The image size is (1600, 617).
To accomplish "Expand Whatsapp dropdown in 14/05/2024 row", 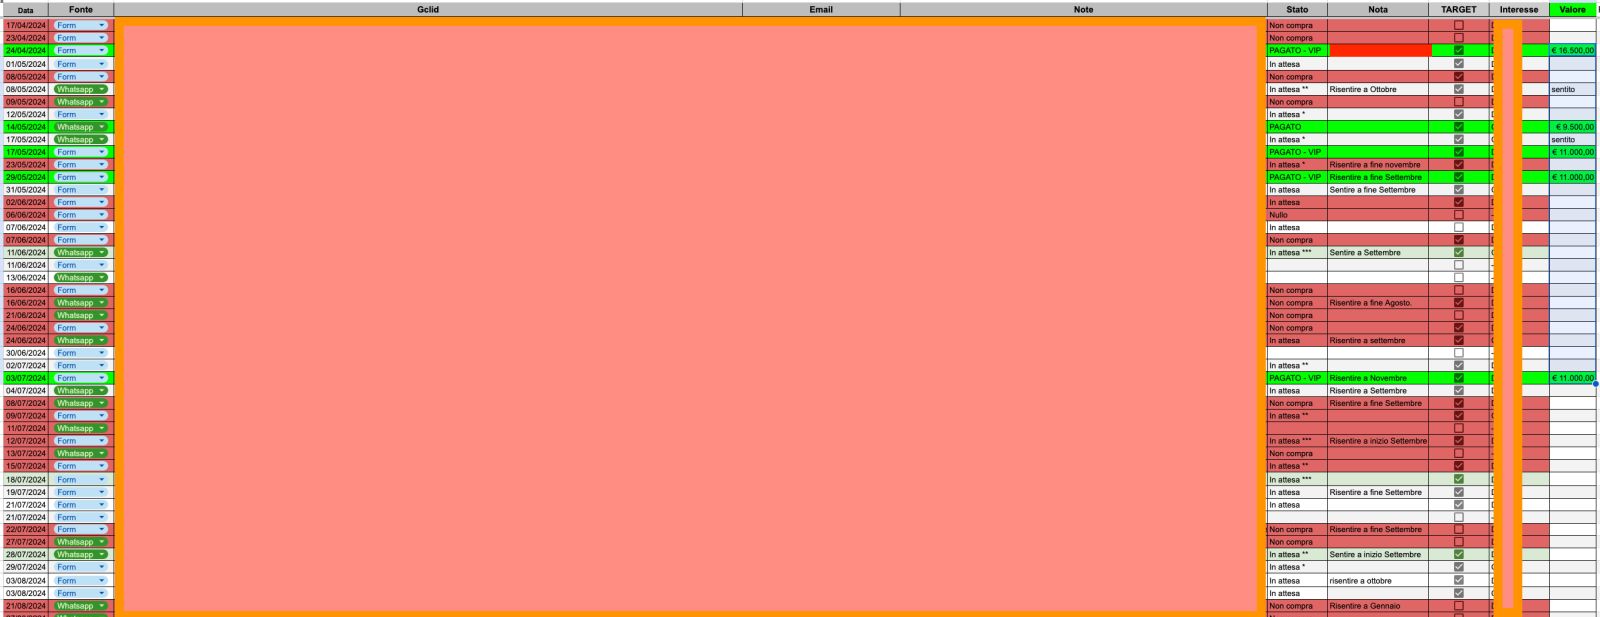I will [x=101, y=127].
